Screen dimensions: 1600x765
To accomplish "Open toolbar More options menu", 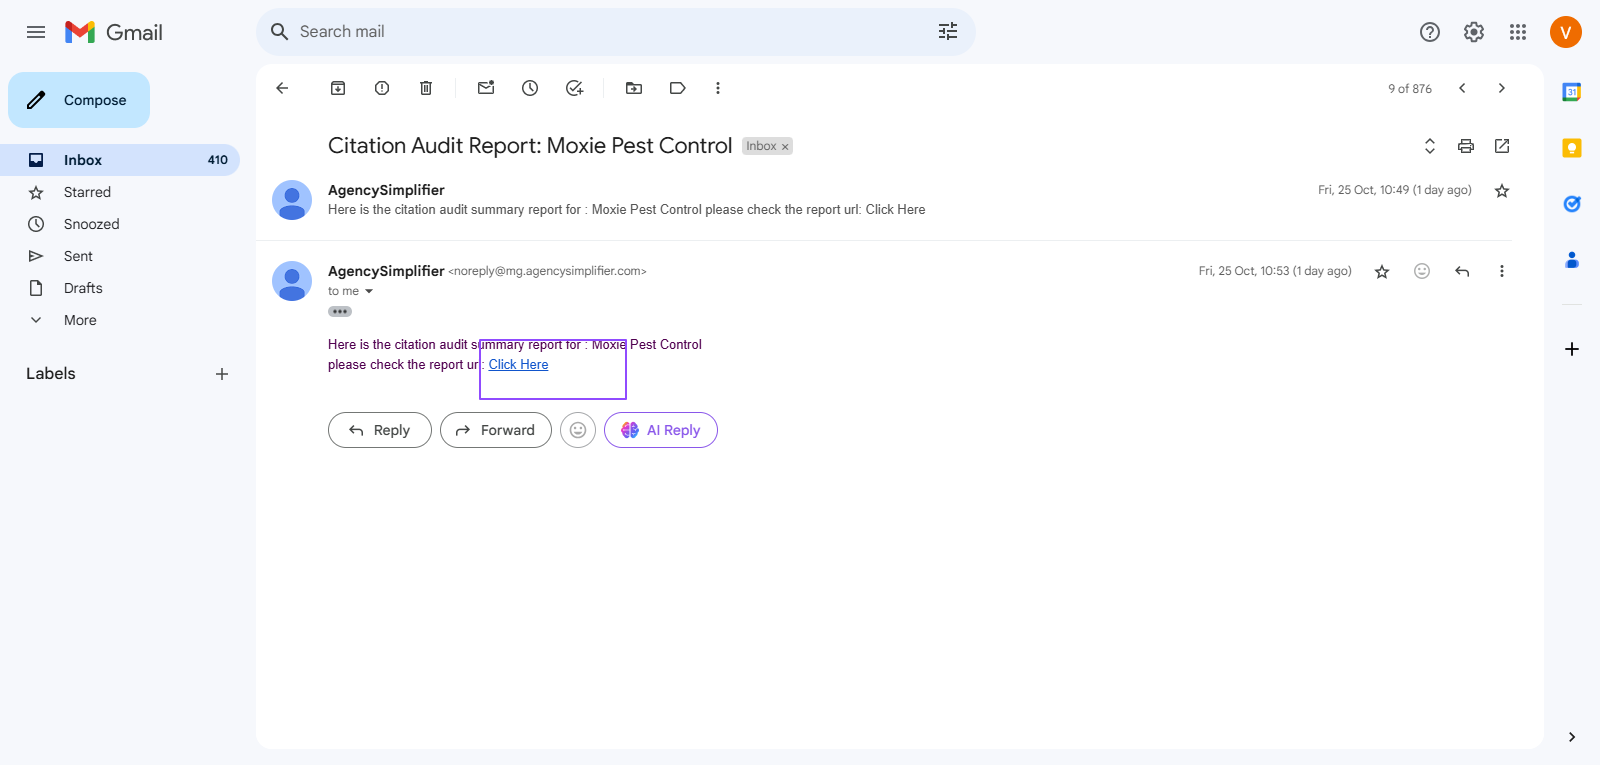I will coord(718,88).
